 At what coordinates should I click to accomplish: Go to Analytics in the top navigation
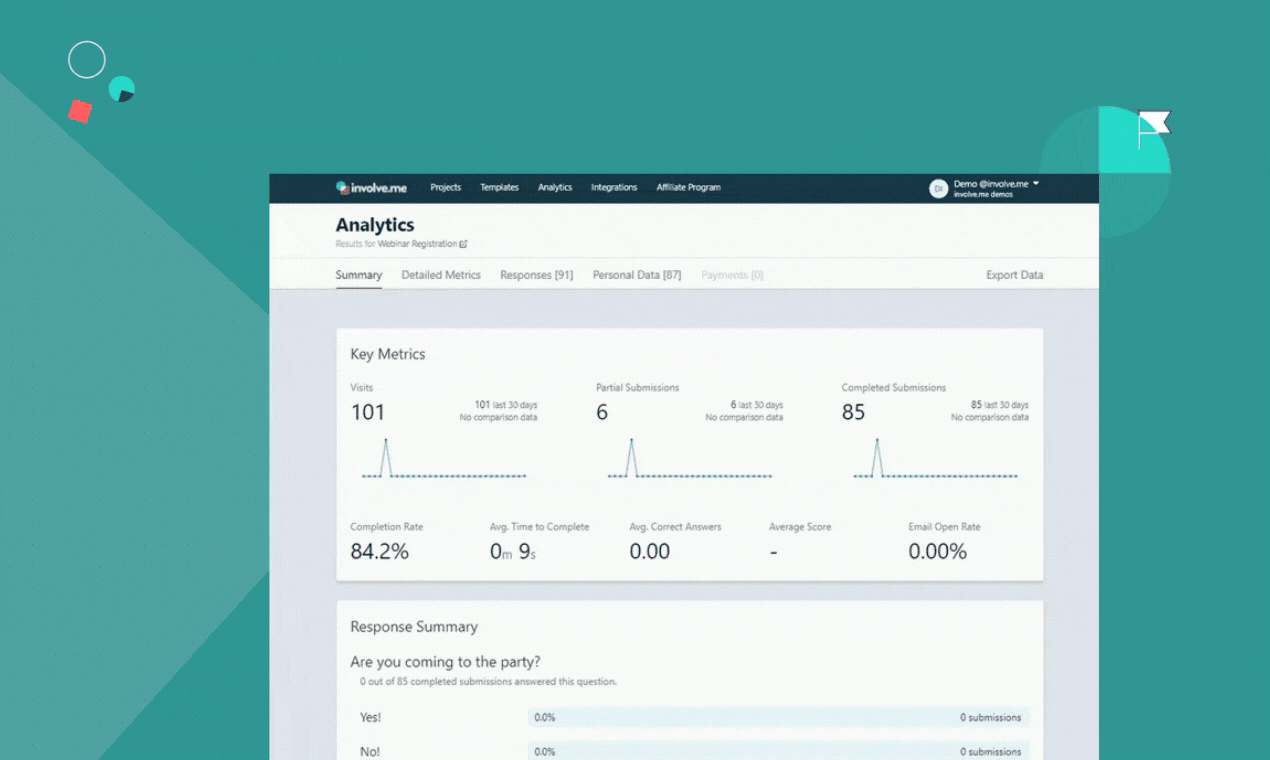tap(555, 188)
